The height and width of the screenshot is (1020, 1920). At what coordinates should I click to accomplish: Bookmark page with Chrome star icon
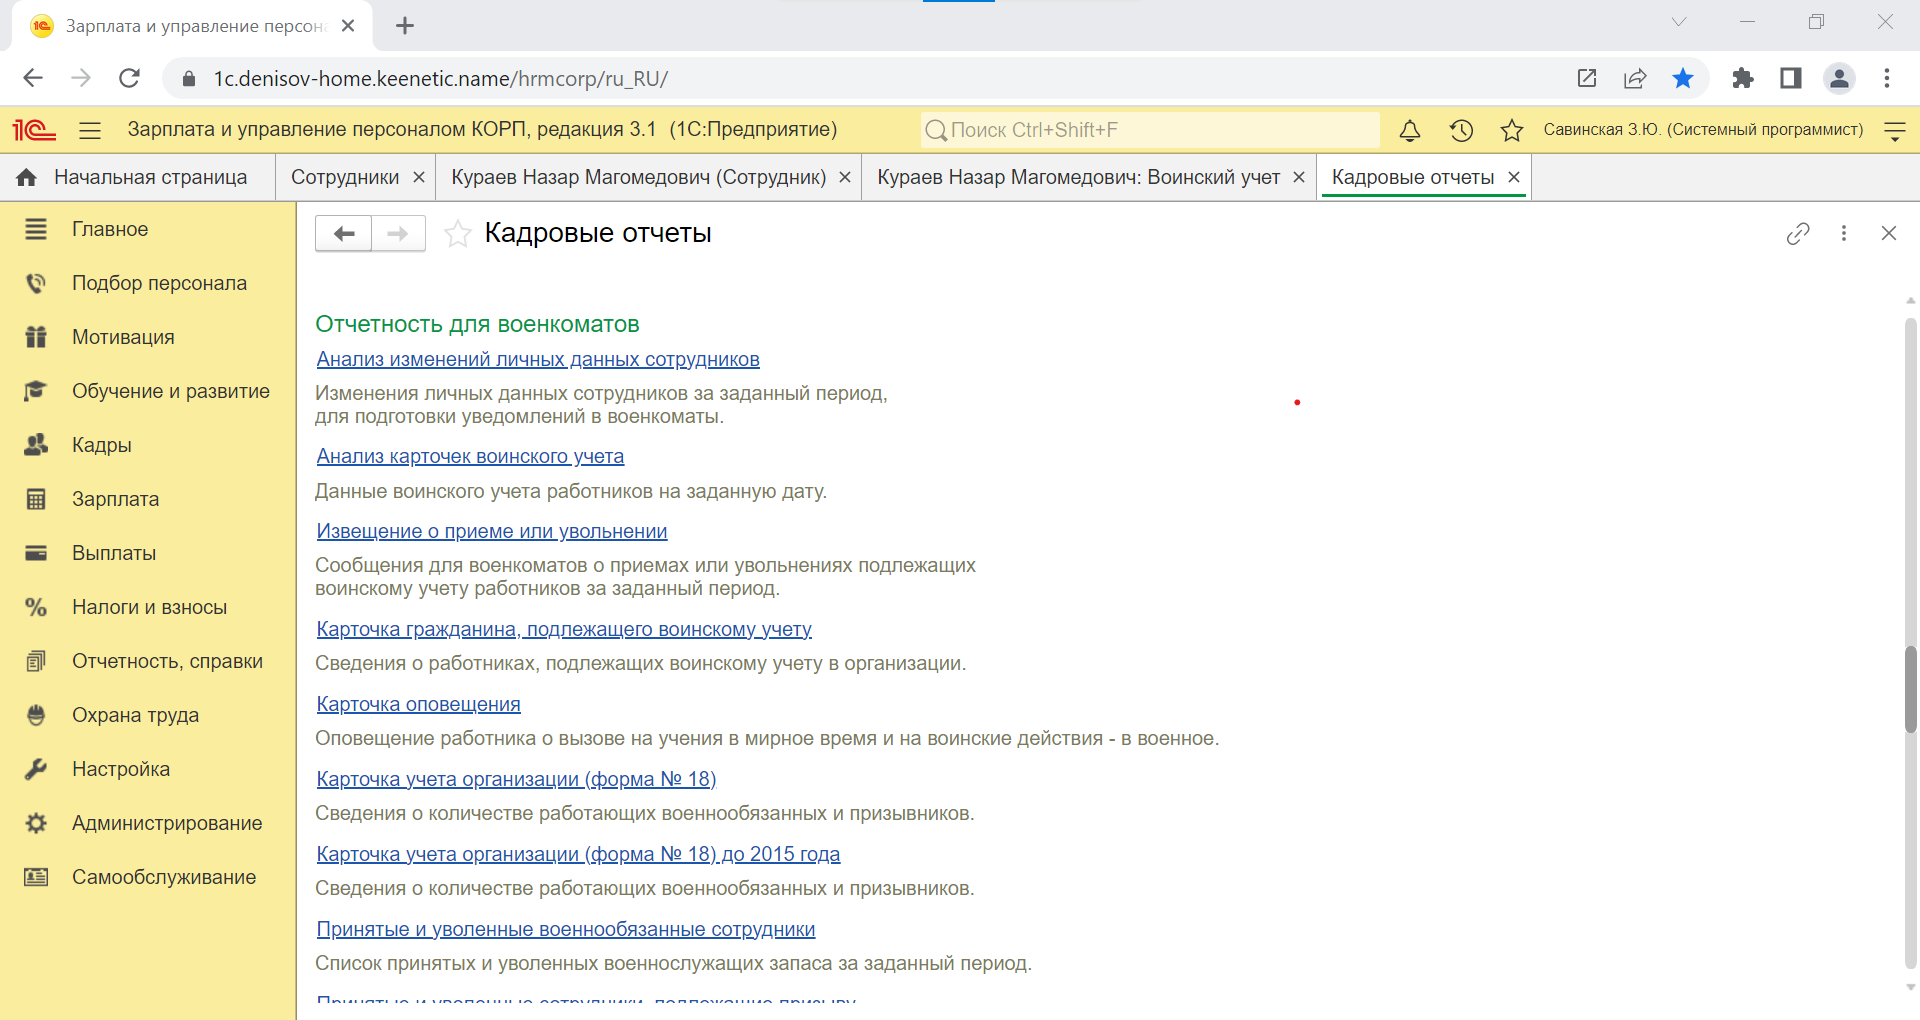pos(1683,78)
